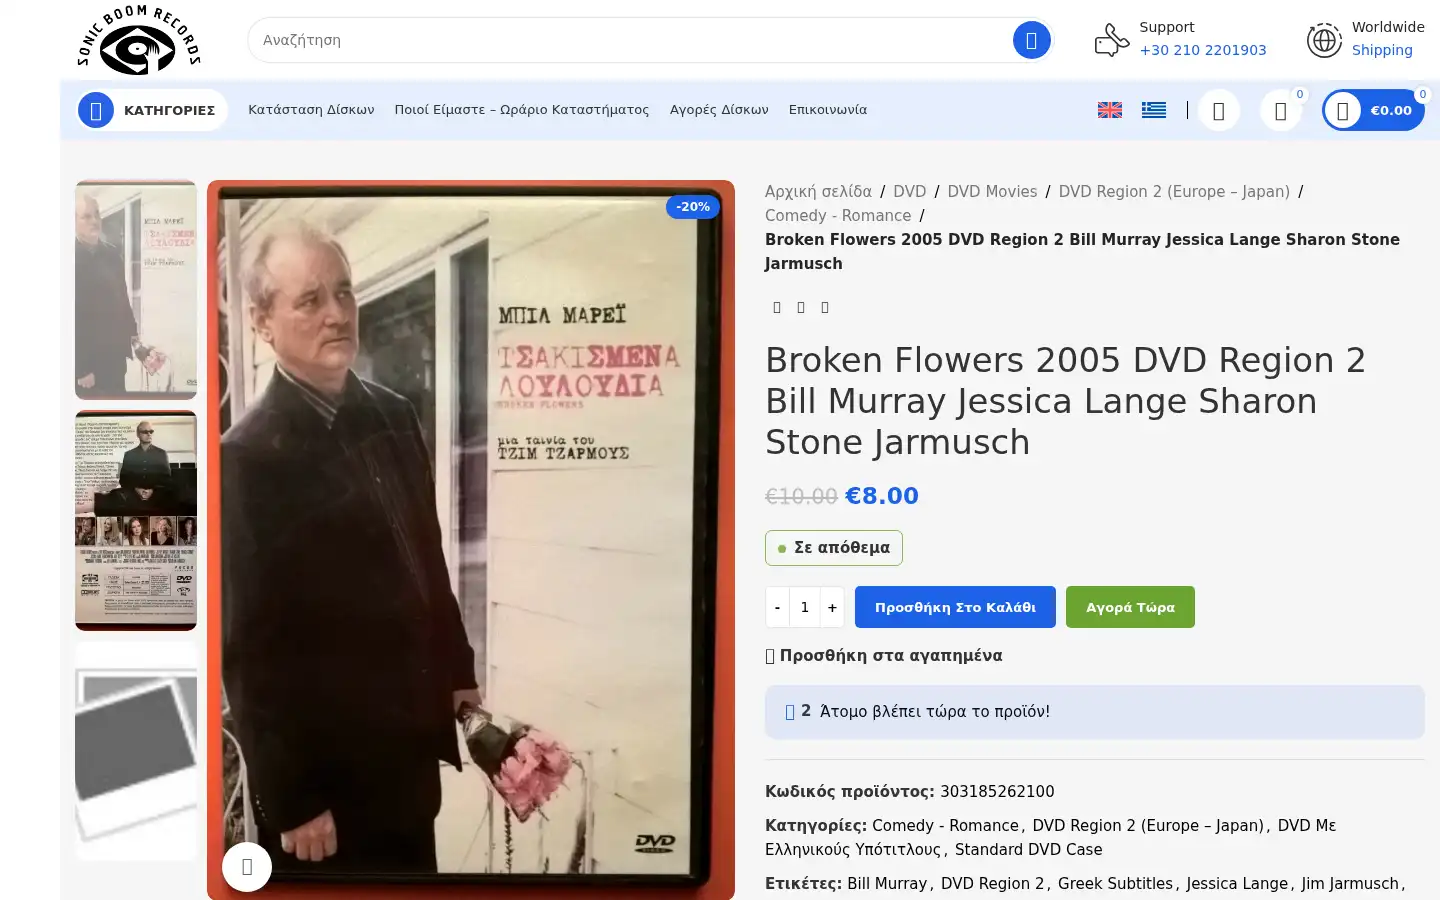This screenshot has width=1440, height=900.
Task: Click product code 303185262100
Action: 997,791
